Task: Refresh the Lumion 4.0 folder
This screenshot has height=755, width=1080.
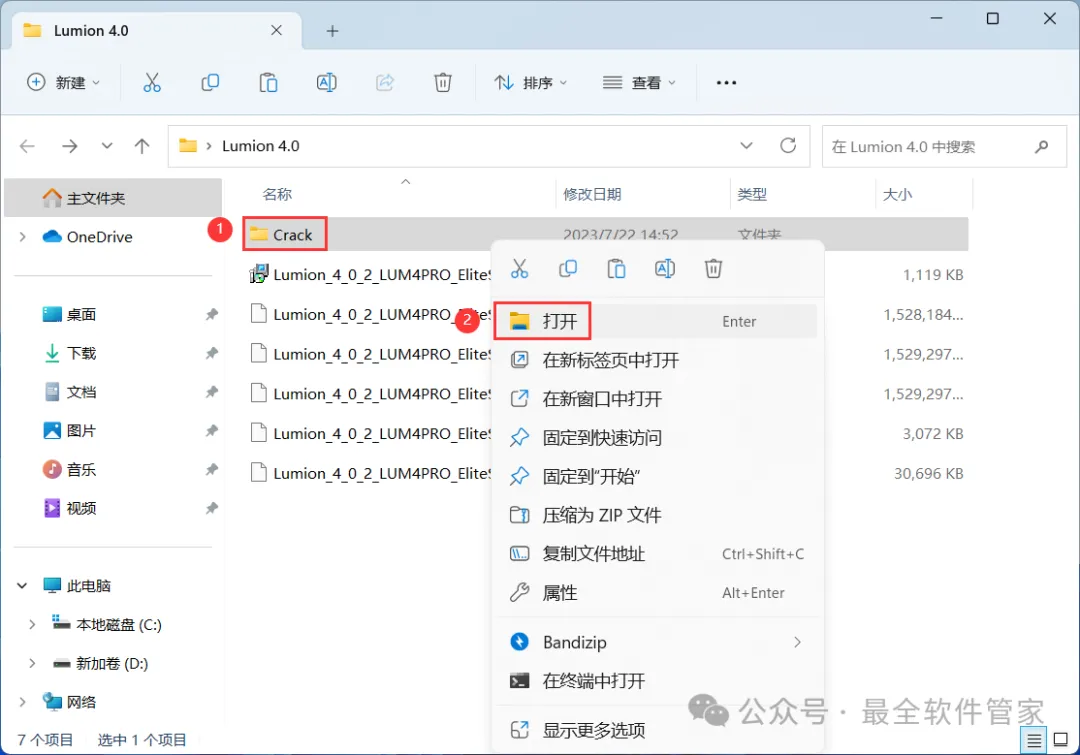Action: tap(788, 146)
